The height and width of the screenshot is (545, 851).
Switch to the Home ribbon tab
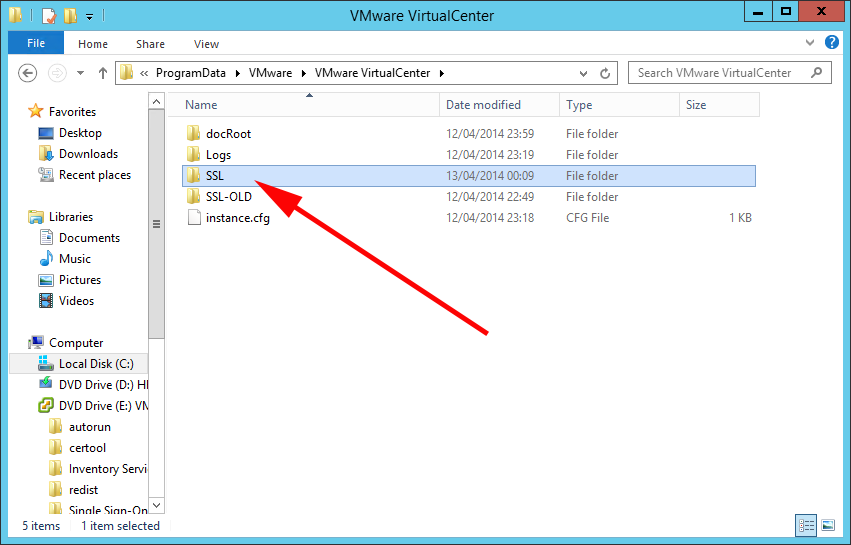click(93, 44)
